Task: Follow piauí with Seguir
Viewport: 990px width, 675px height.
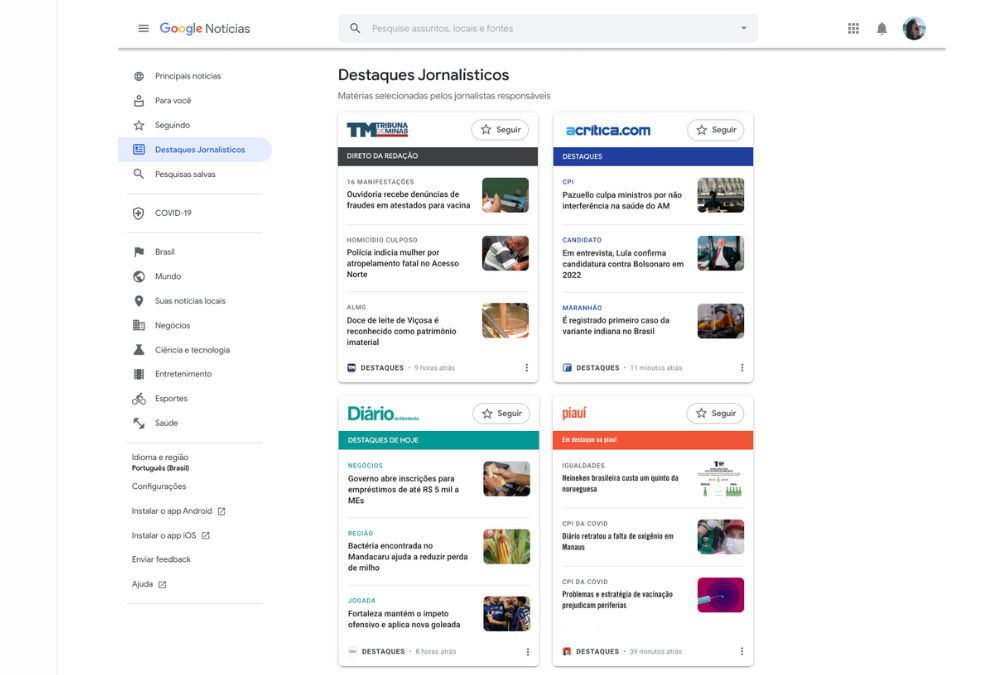Action: (715, 413)
